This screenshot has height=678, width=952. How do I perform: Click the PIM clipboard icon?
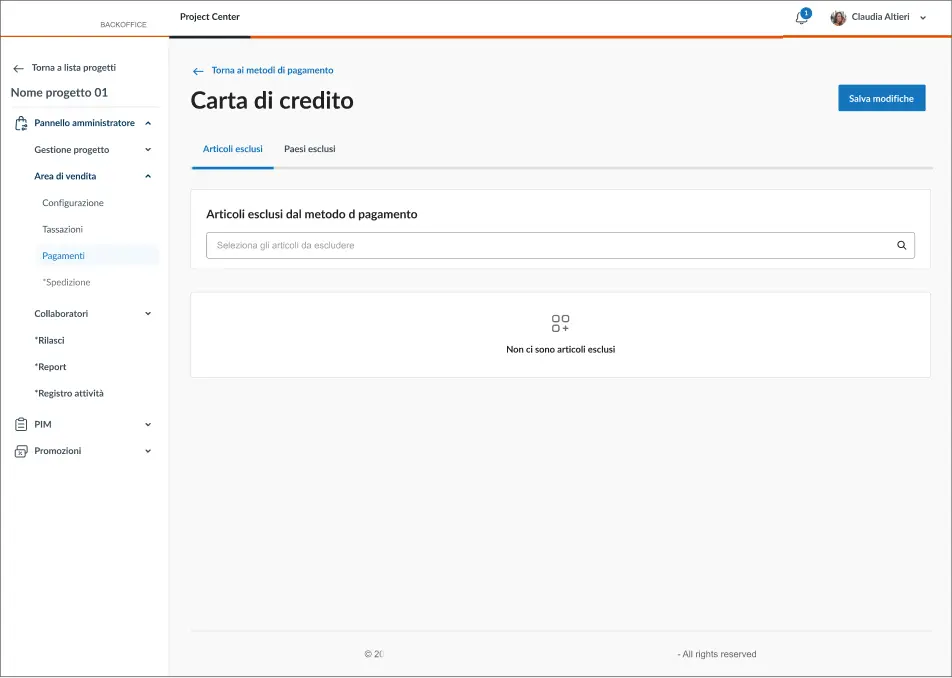[x=21, y=424]
